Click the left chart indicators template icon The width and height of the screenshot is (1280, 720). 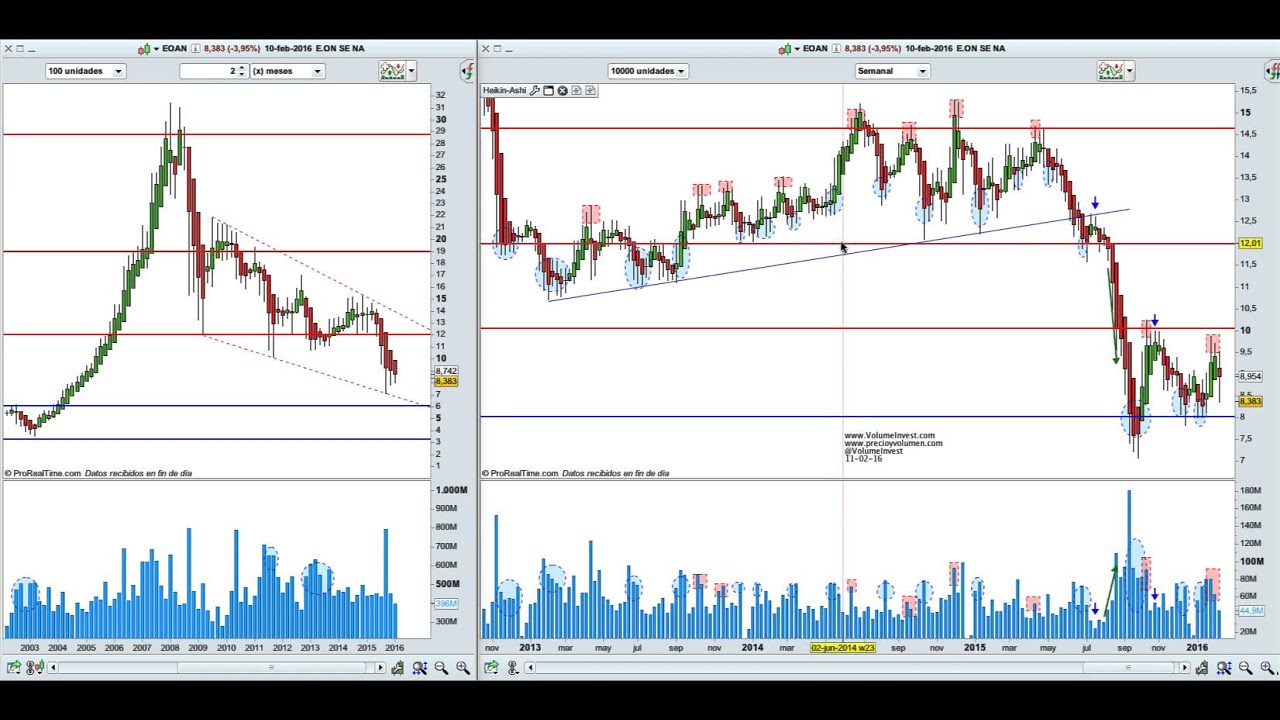point(391,70)
